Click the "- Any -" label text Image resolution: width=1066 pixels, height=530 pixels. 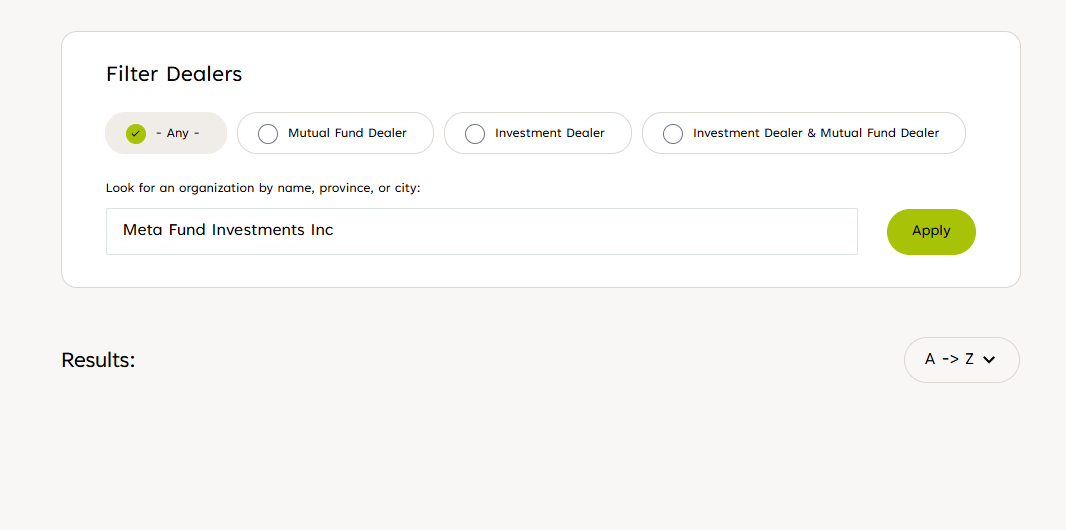click(x=178, y=133)
